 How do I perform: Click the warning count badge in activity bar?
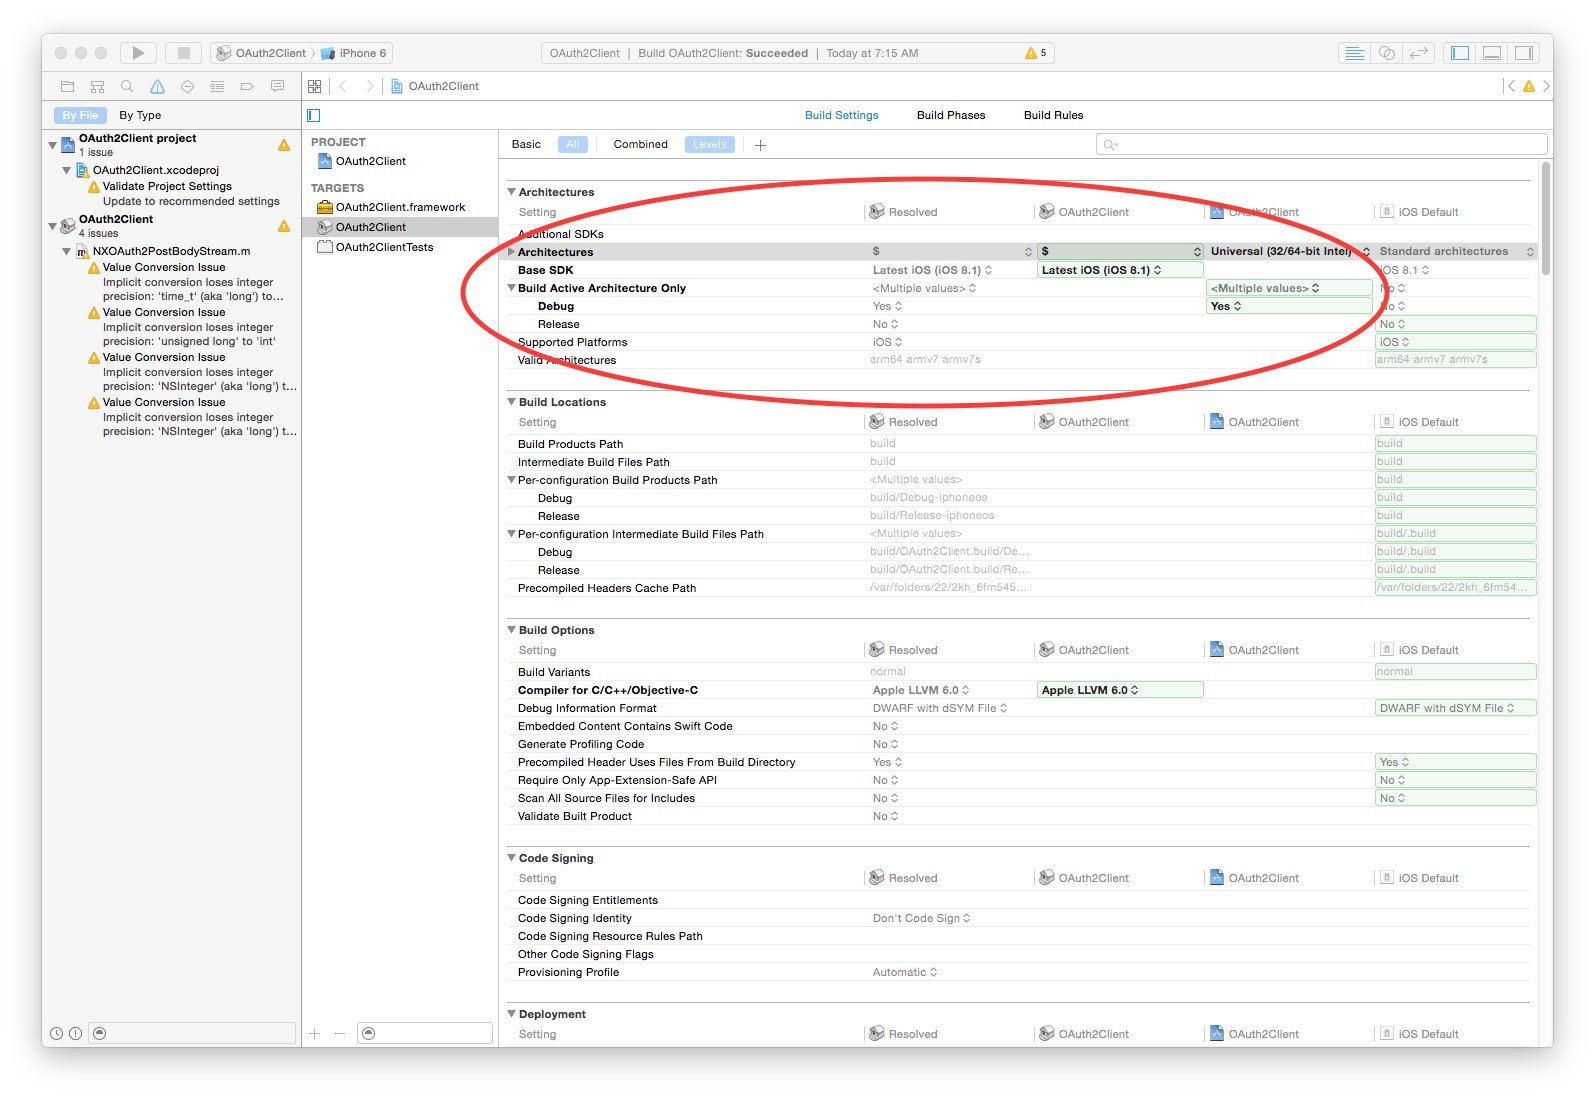click(x=1036, y=53)
